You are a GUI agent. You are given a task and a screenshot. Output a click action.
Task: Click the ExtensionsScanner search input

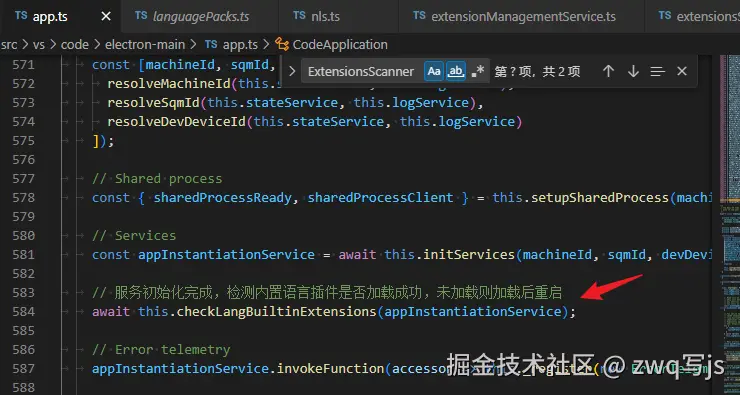[x=361, y=72]
